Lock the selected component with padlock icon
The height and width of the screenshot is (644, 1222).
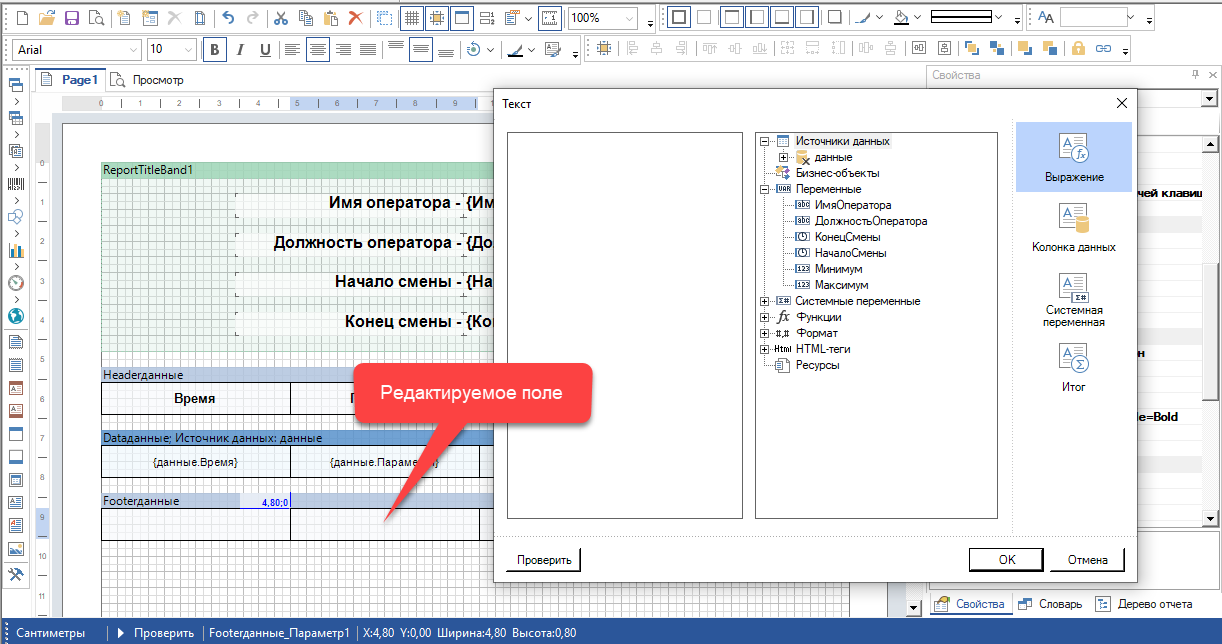point(1078,48)
